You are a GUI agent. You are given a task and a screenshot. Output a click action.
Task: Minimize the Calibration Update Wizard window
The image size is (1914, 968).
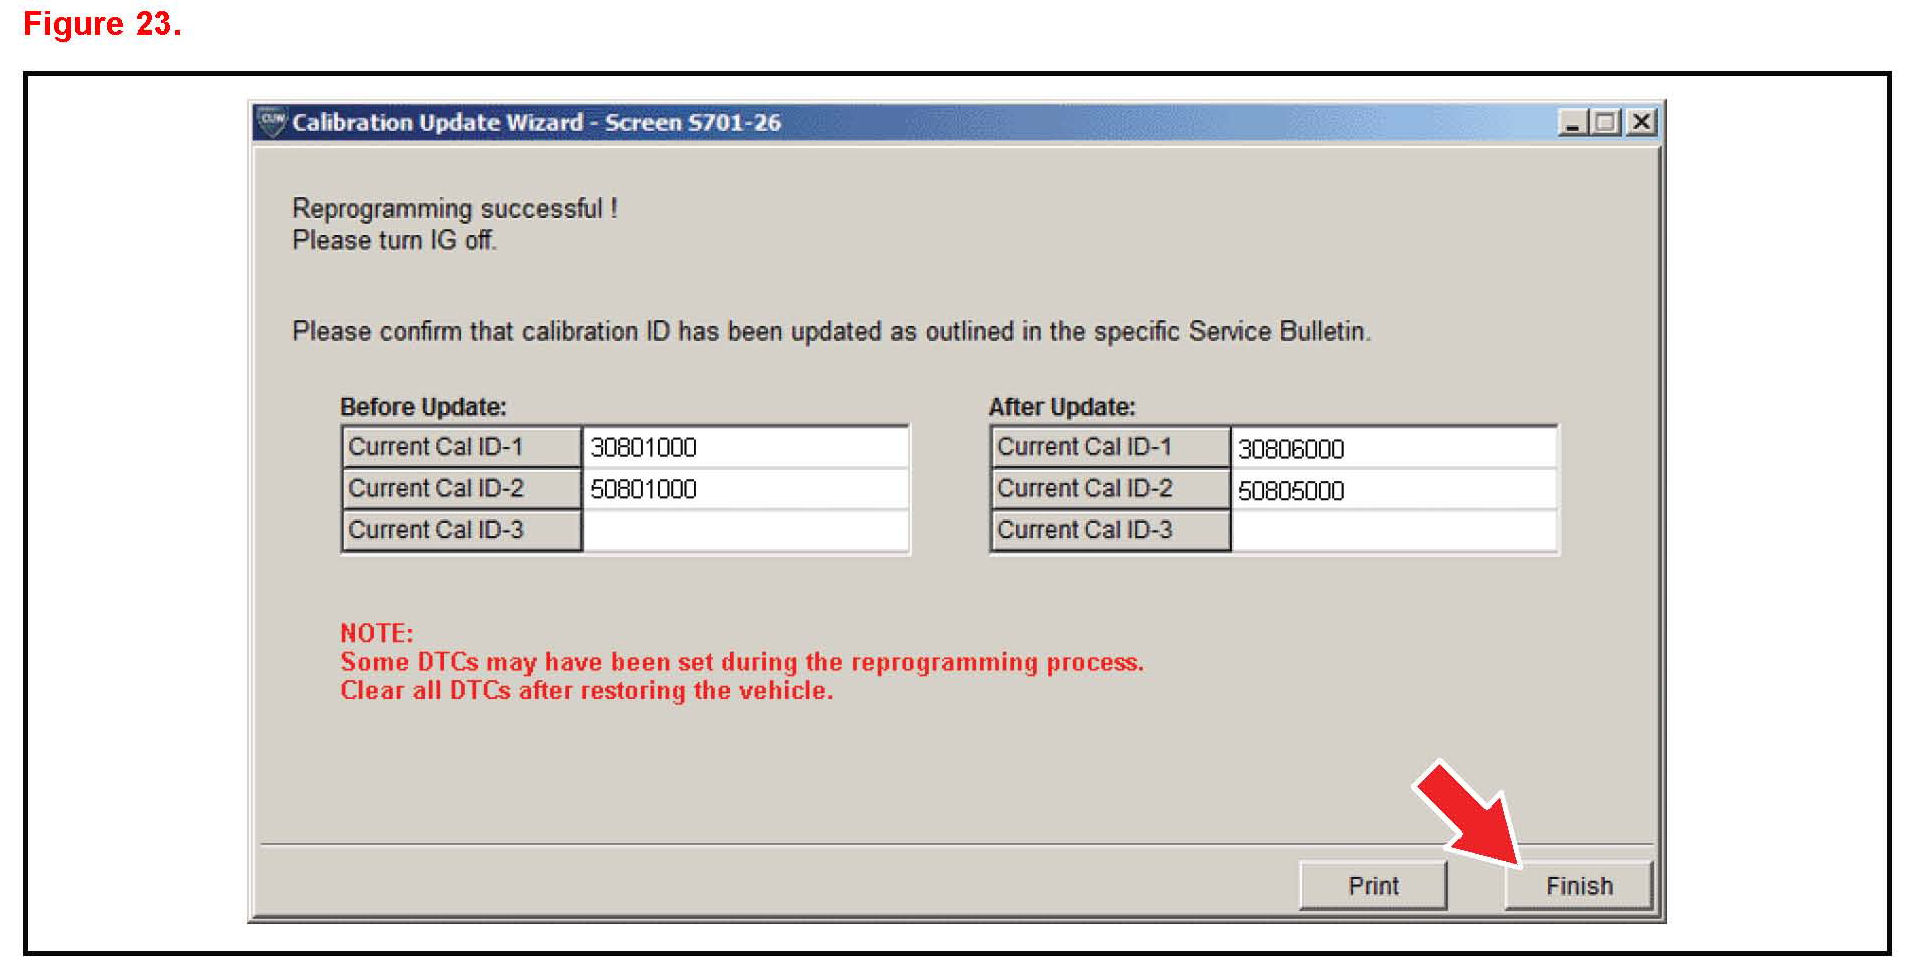pos(1573,123)
